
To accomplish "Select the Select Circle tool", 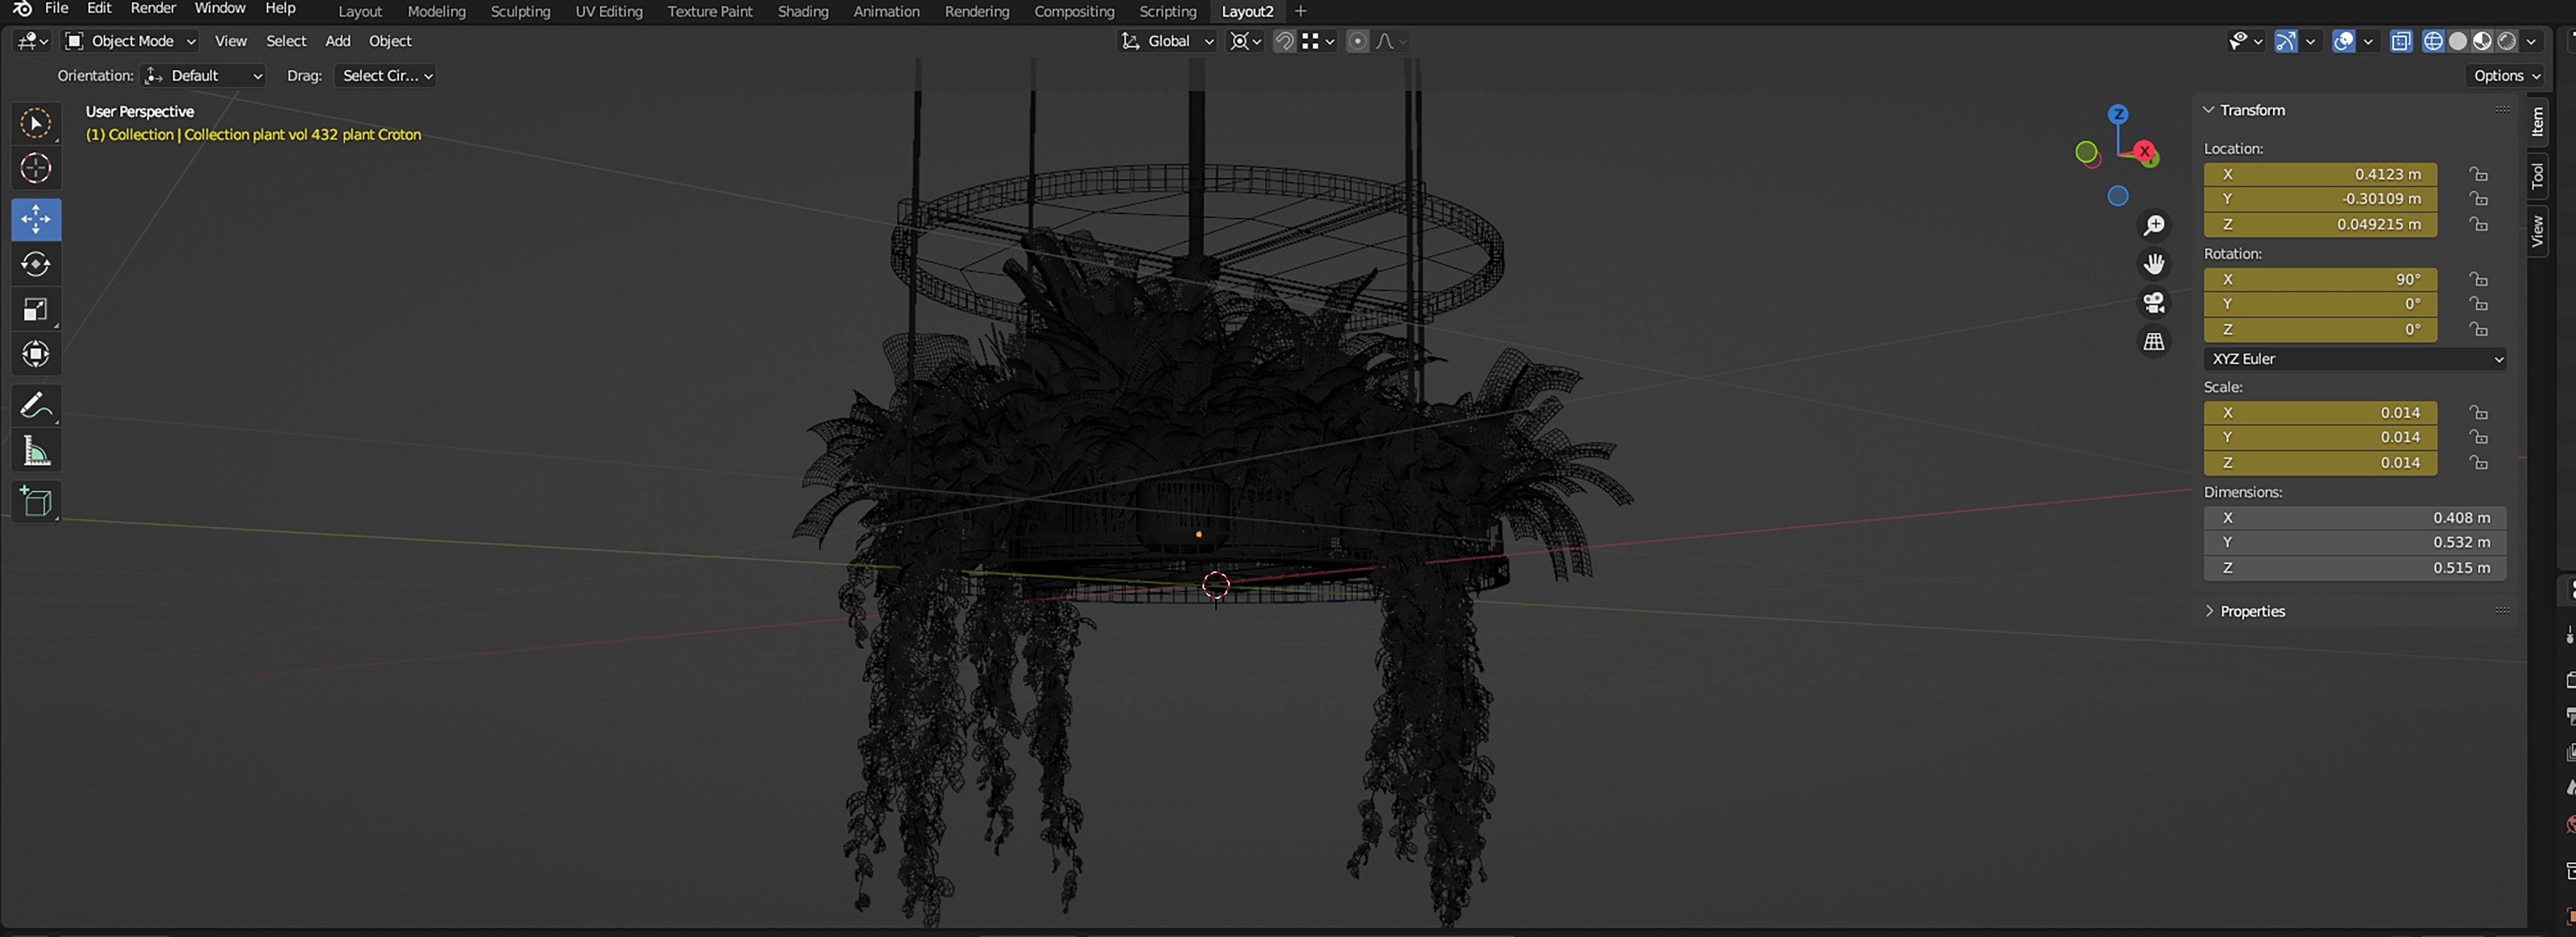I will [x=36, y=123].
